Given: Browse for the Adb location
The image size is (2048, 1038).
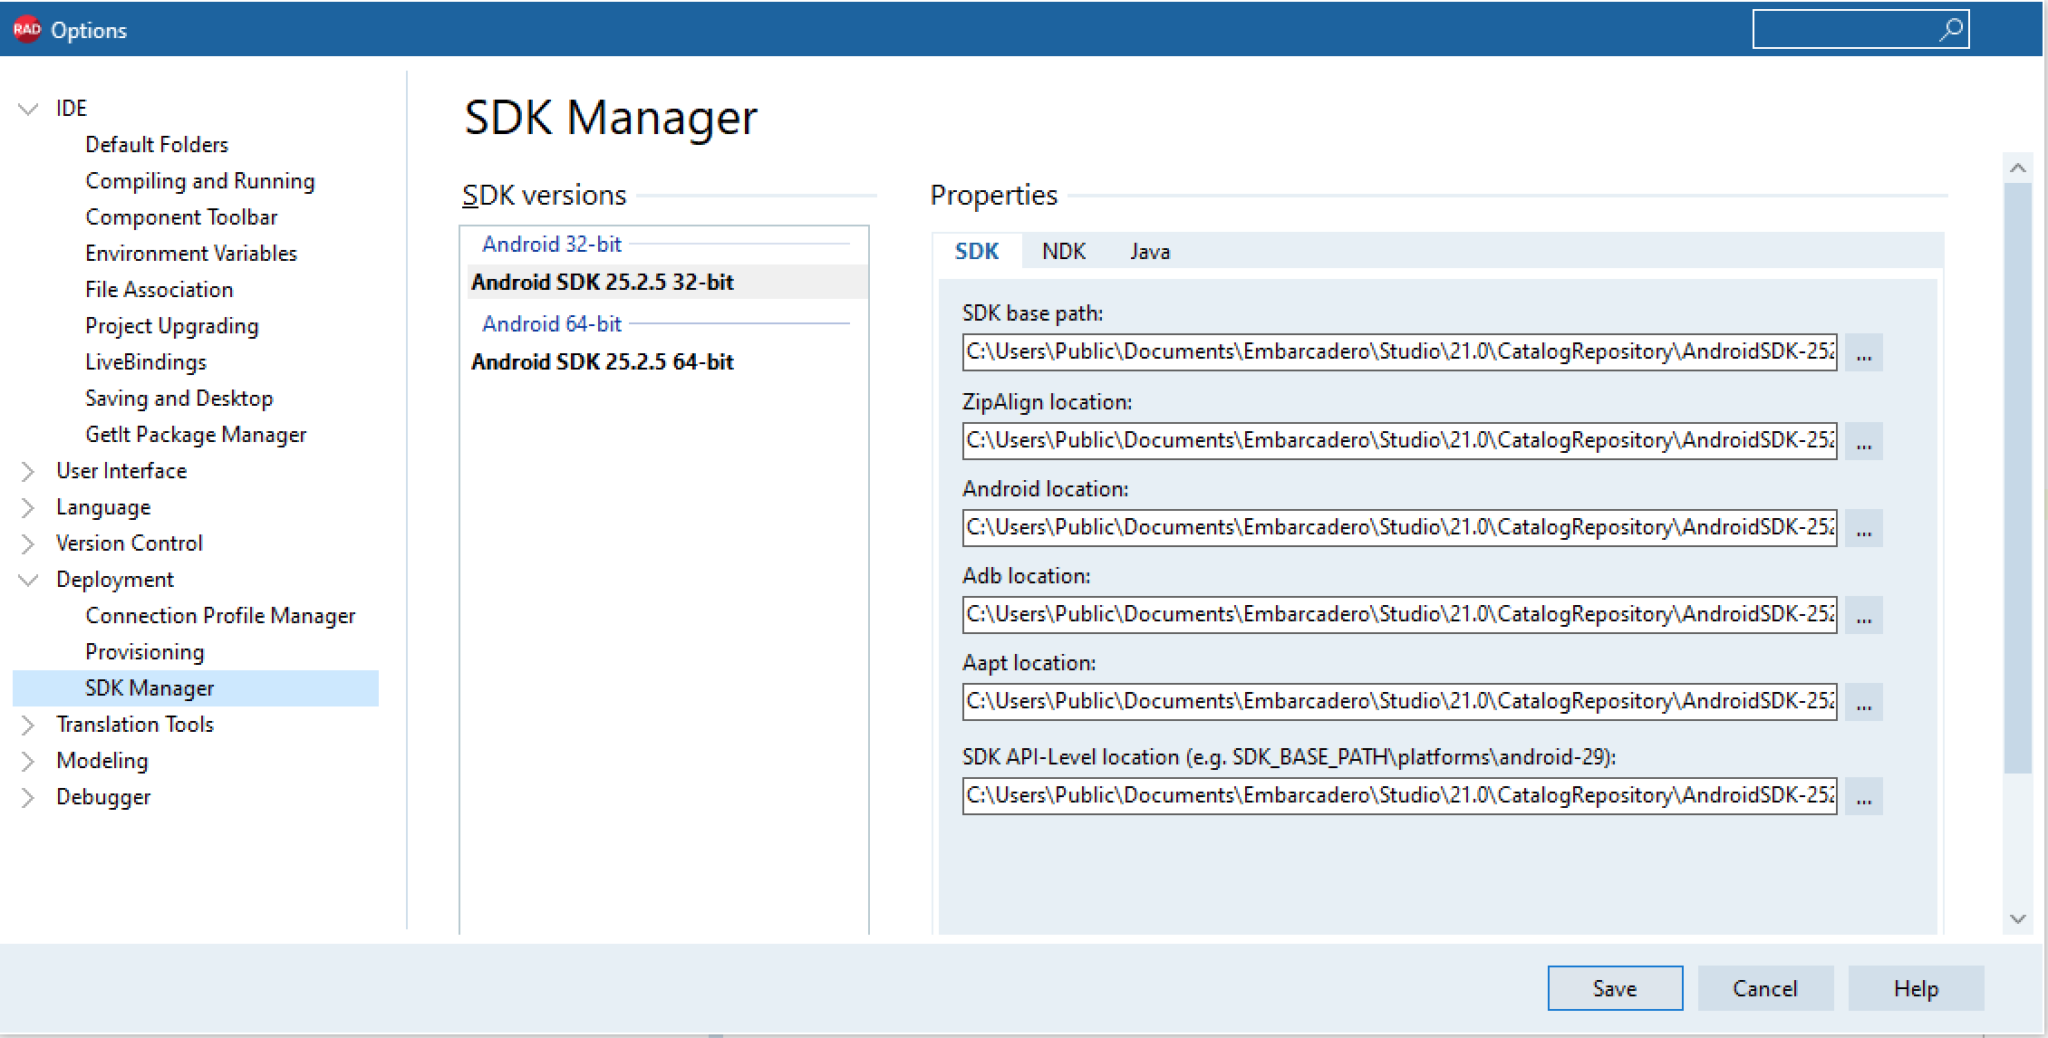Looking at the screenshot, I should [x=1864, y=615].
